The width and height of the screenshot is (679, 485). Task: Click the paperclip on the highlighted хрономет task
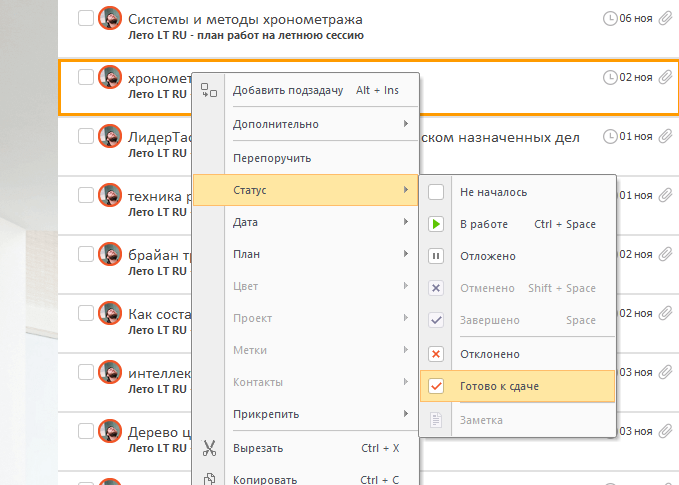[x=665, y=77]
